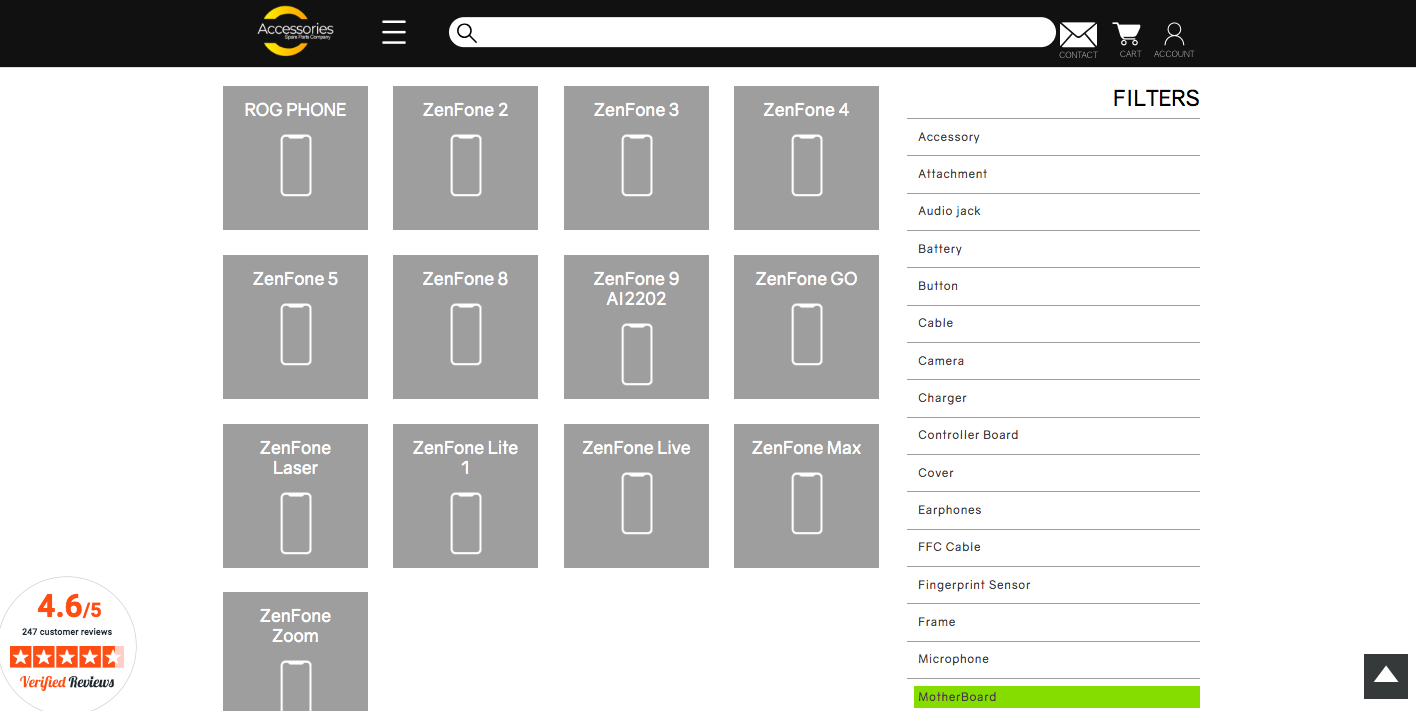This screenshot has width=1416, height=711.
Task: Filter by Cover
Action: click(x=1053, y=473)
